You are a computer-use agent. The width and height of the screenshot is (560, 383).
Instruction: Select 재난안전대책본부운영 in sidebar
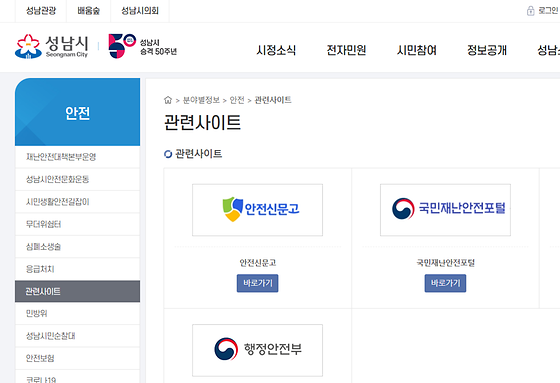[78, 157]
